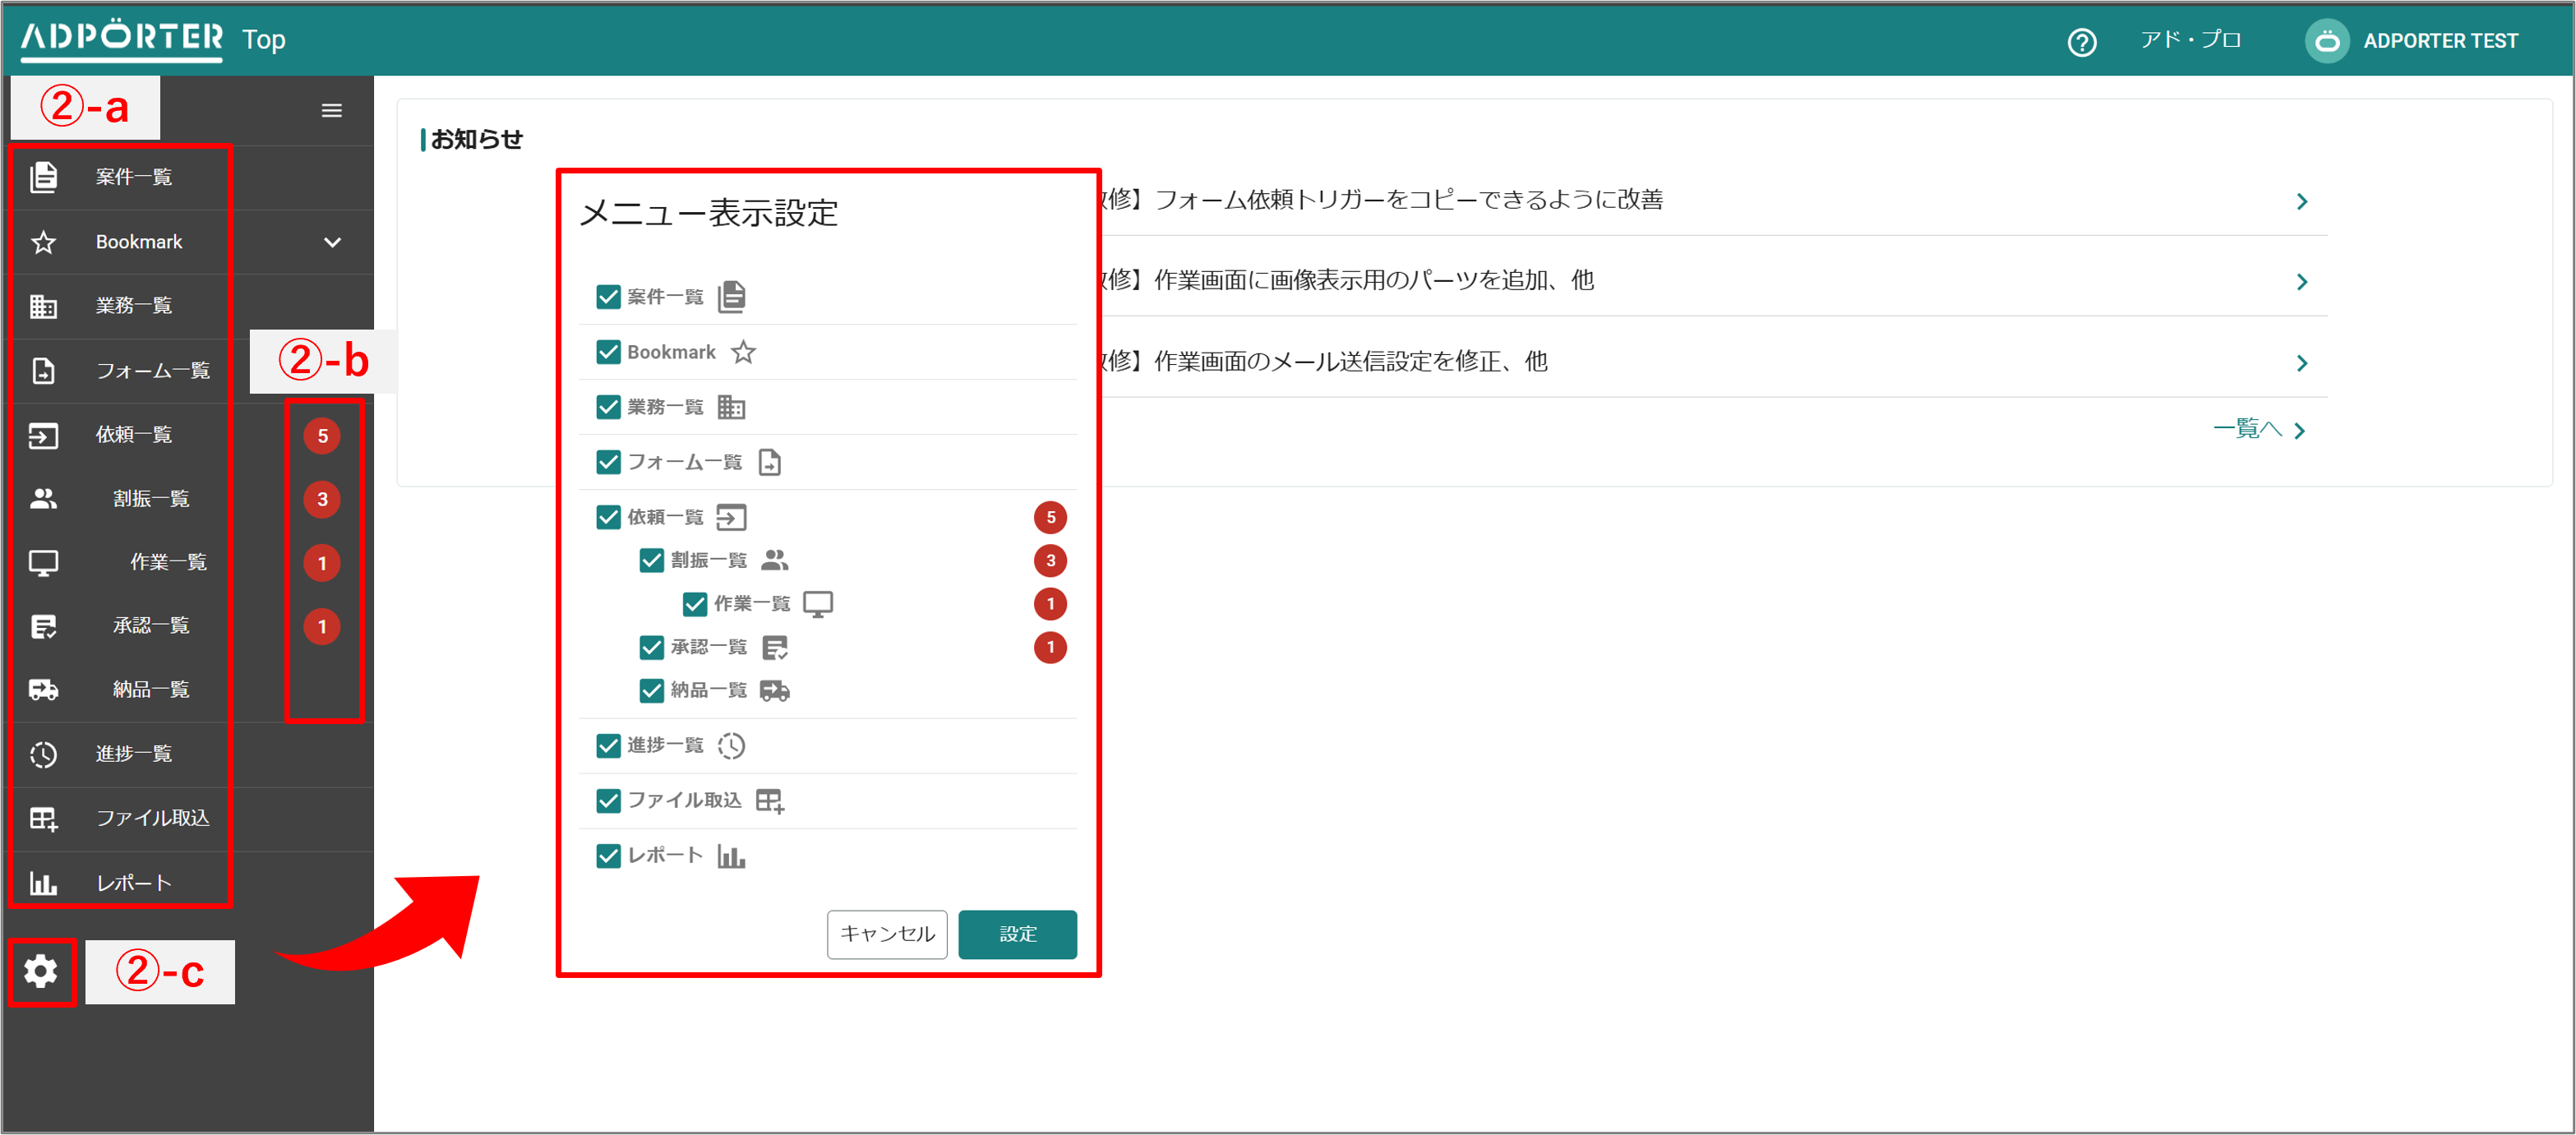Open Bookmark menu item in sidebar
This screenshot has width=2576, height=1135.
pos(139,242)
